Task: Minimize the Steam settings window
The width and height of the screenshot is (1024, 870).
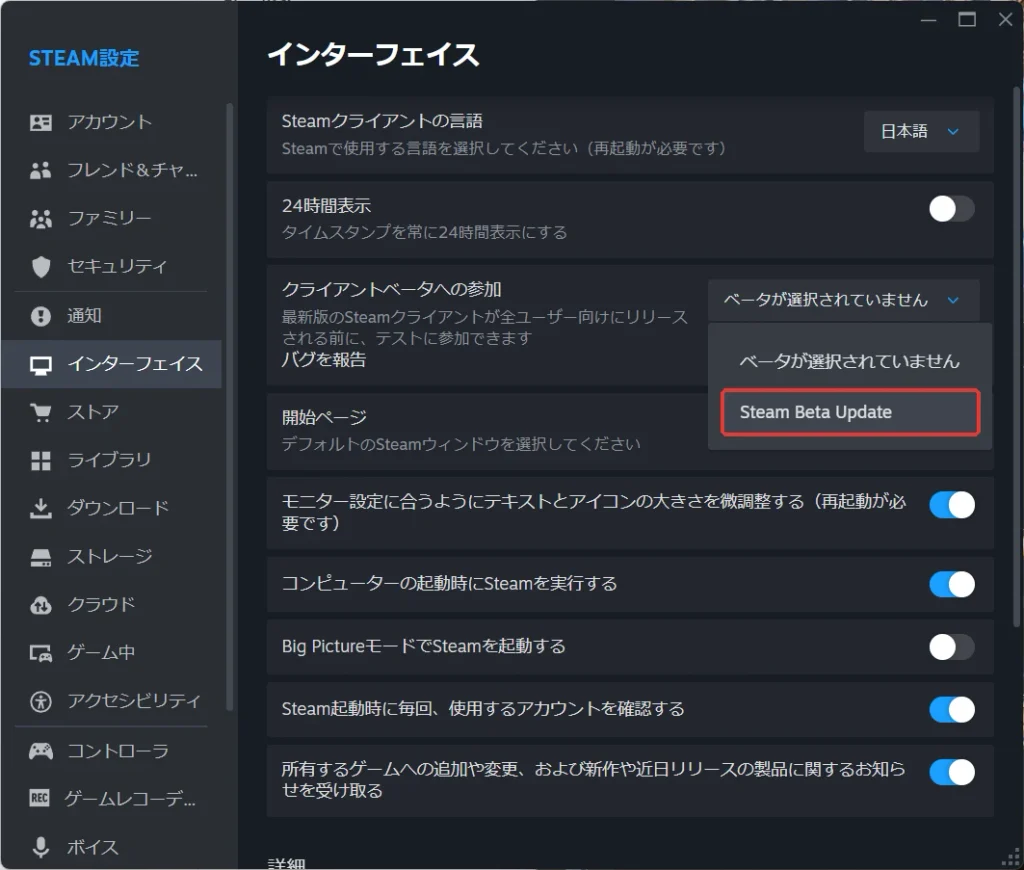Action: tap(929, 20)
